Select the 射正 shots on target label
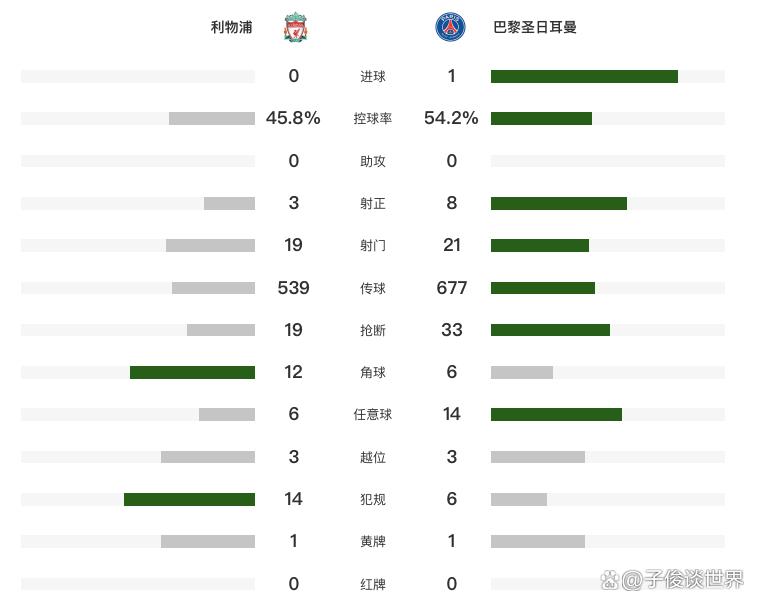This screenshot has height=606, width=759. [373, 203]
